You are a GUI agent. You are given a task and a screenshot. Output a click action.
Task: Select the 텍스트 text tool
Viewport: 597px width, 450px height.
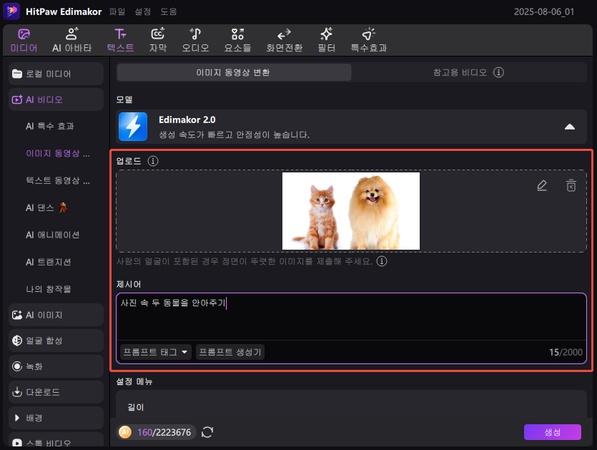[120, 40]
